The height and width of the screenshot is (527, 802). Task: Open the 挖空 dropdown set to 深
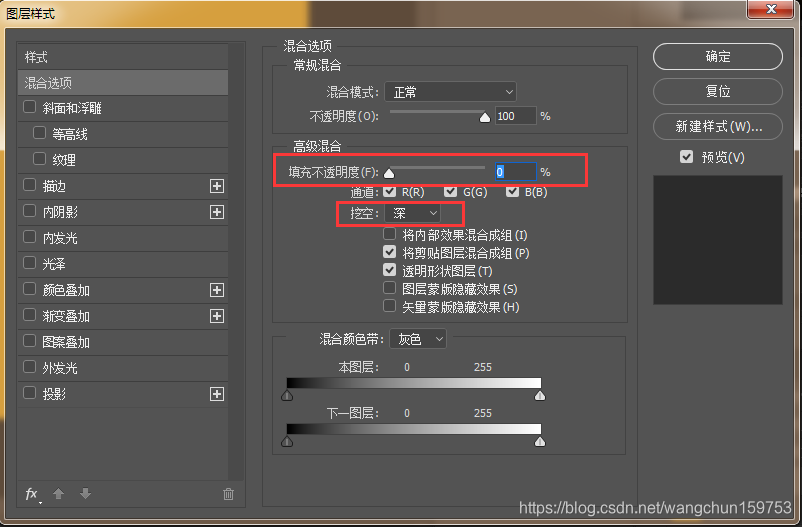click(x=412, y=213)
